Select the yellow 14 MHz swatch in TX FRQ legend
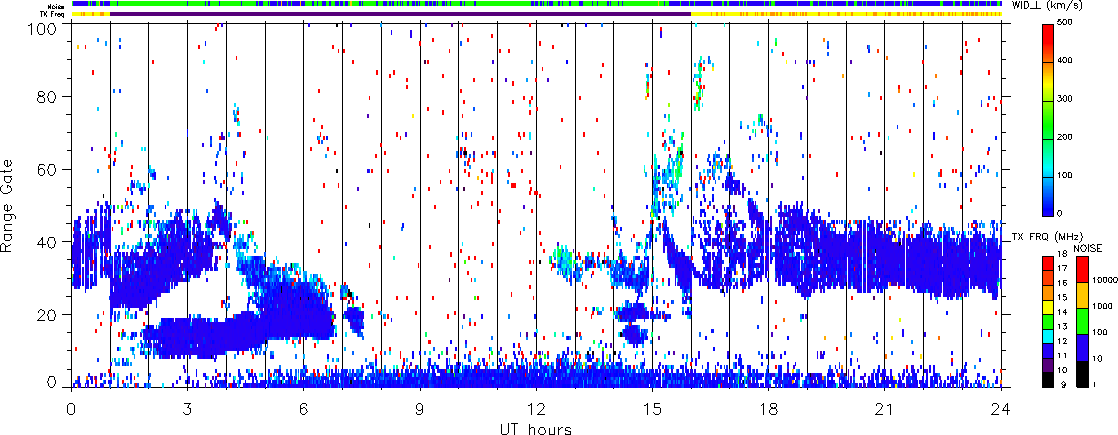 coord(1047,307)
